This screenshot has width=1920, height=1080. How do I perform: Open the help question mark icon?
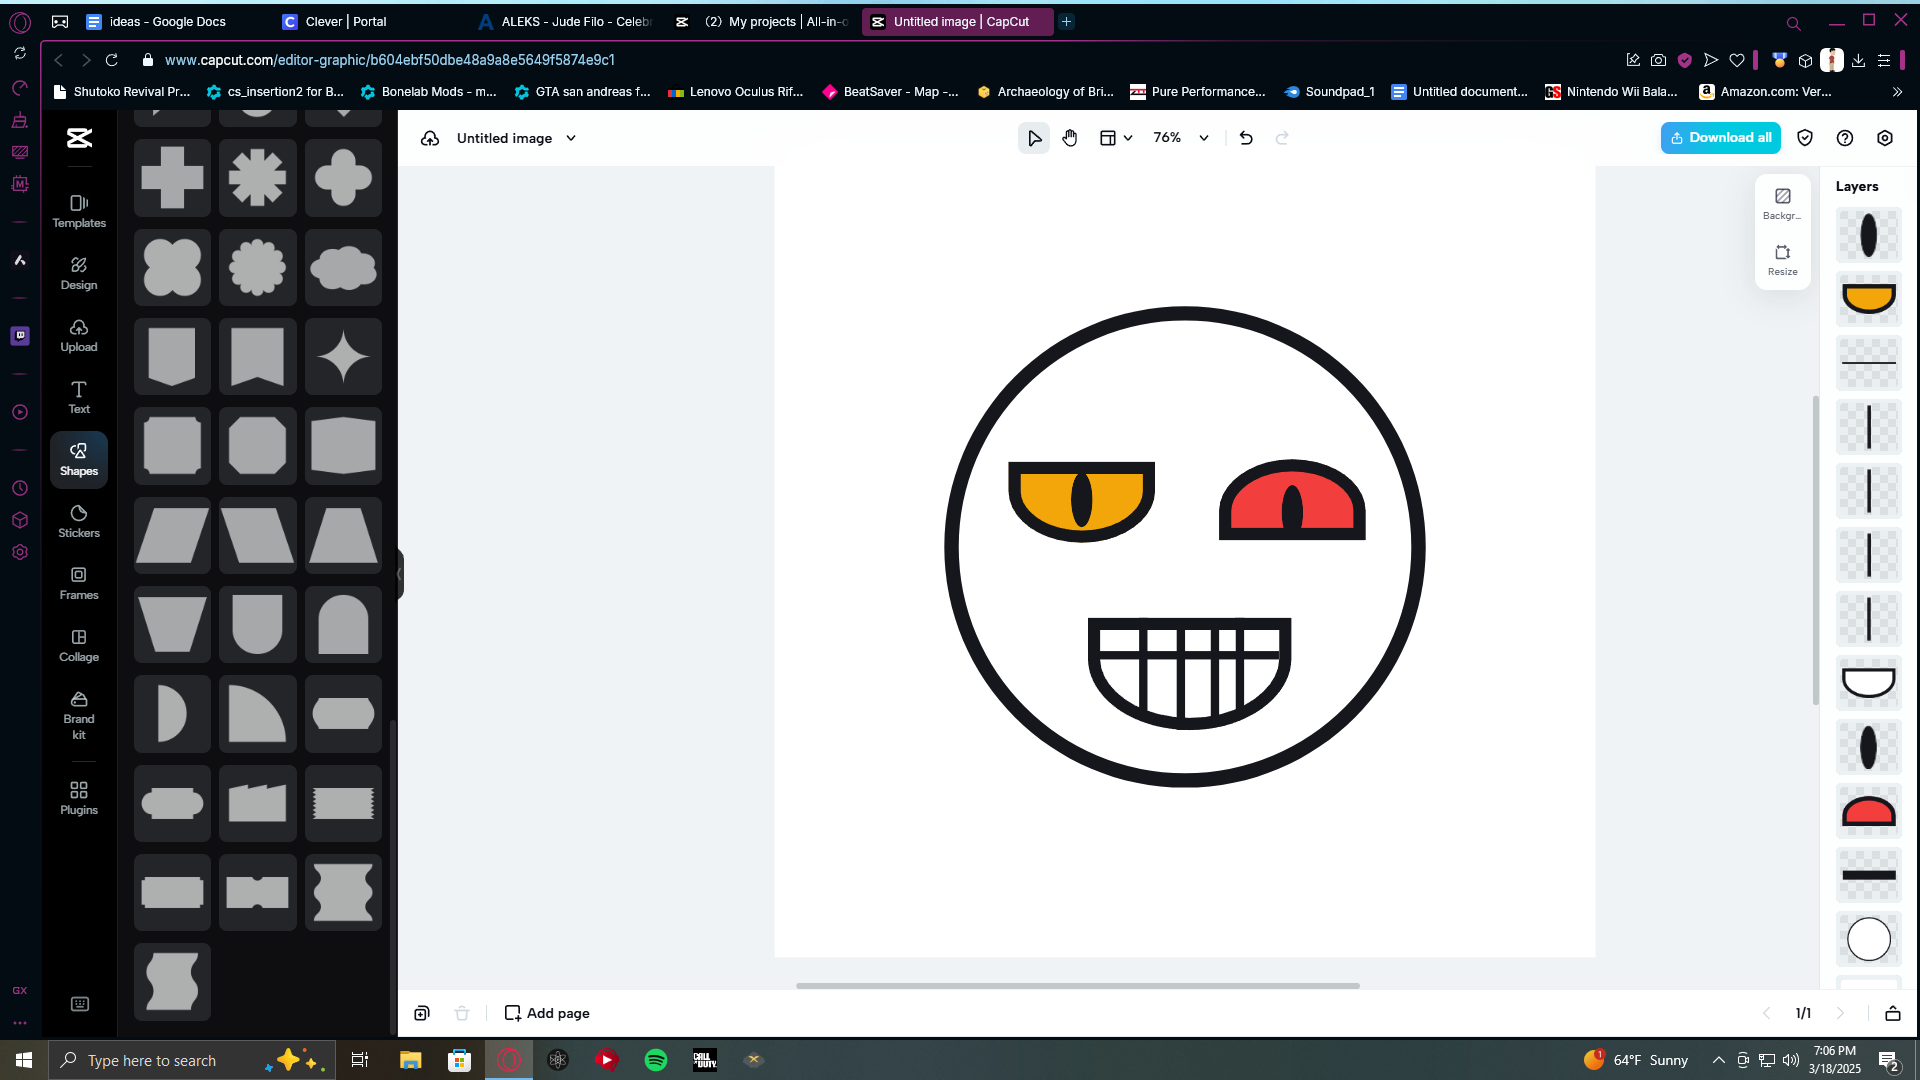coord(1845,138)
